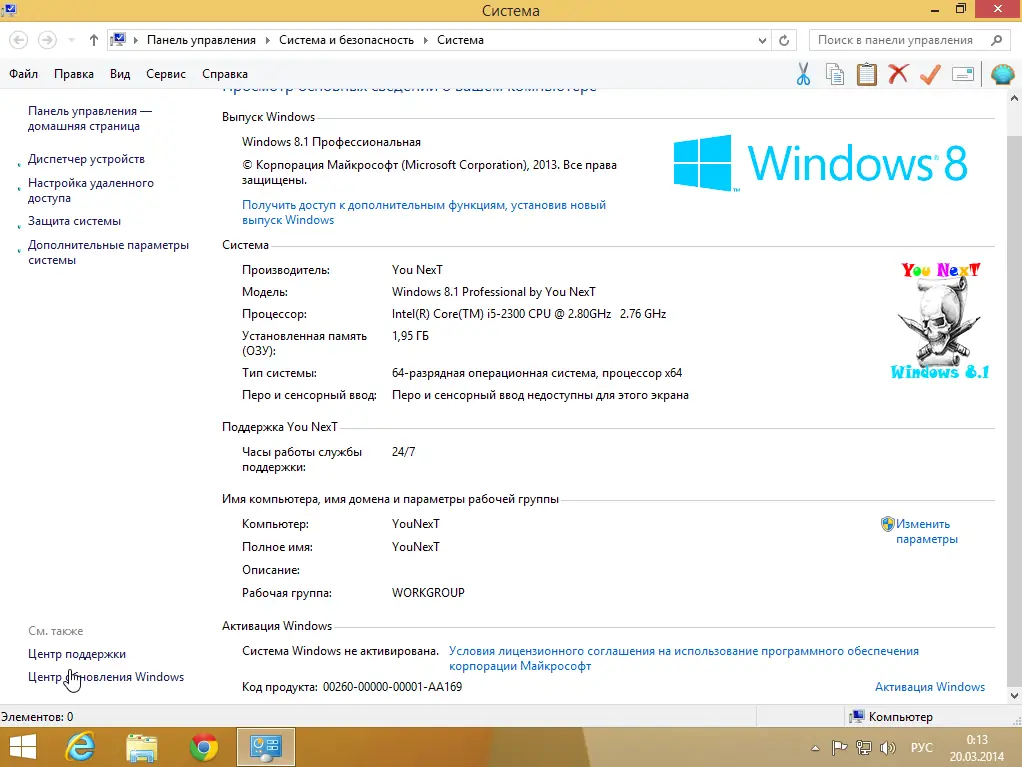
Task: Click the search magnifier icon
Action: [996, 40]
